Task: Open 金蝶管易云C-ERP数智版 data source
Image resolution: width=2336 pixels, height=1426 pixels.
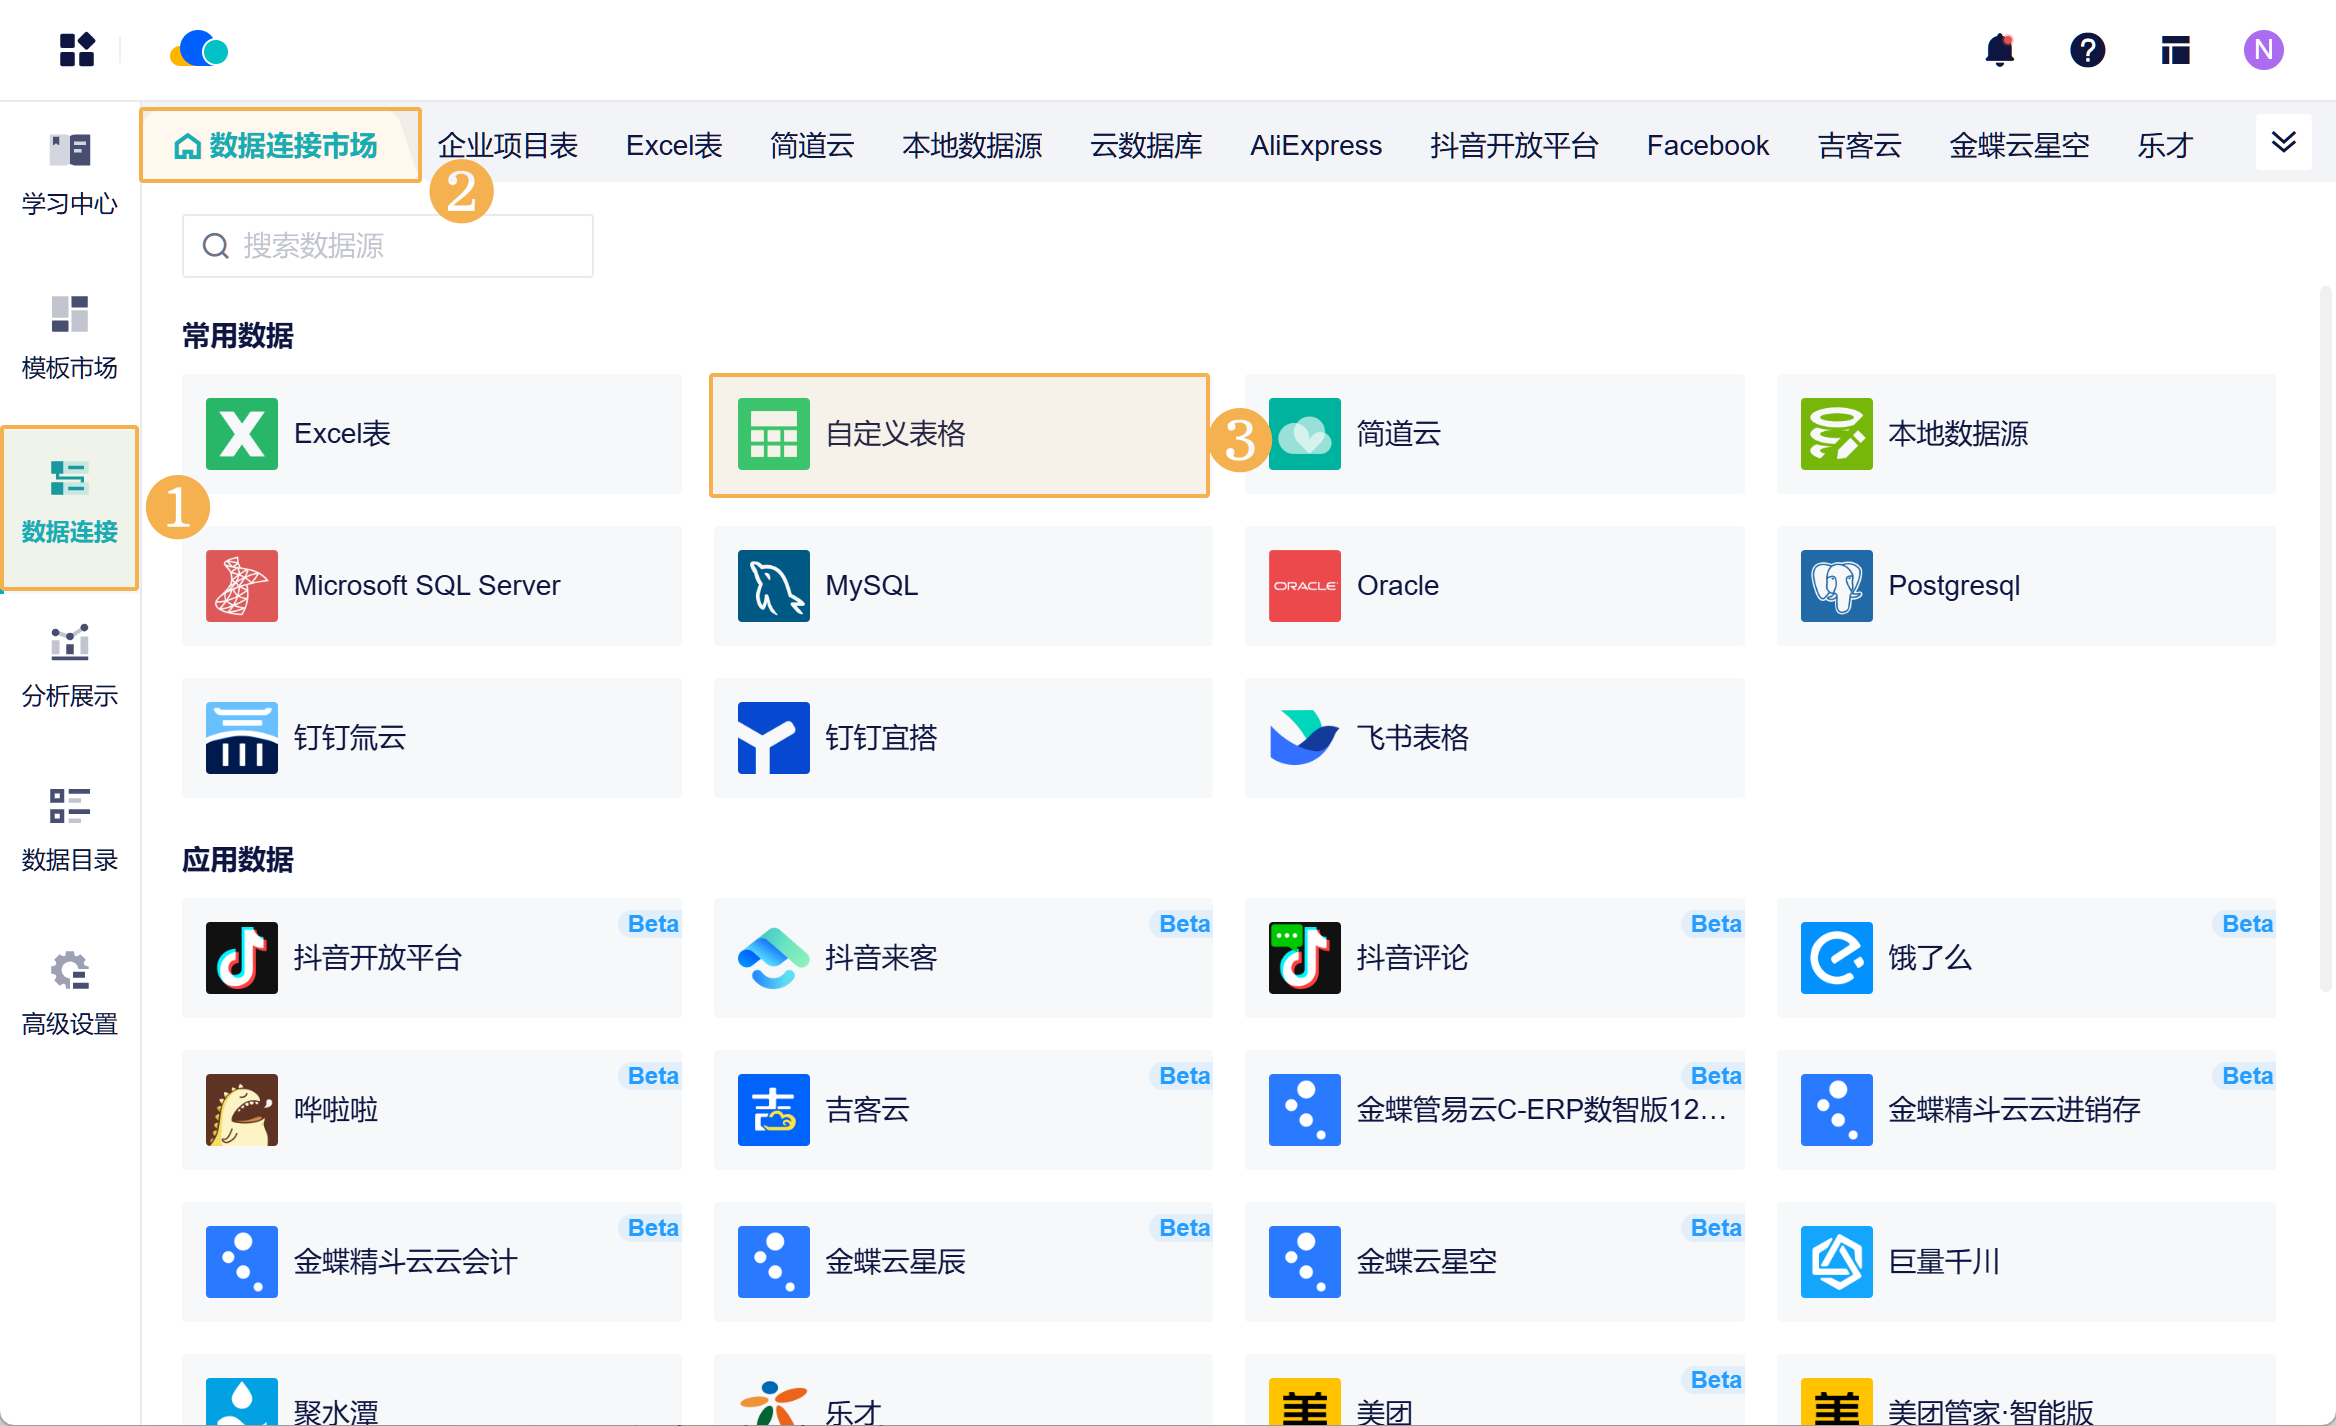Action: click(1495, 1110)
